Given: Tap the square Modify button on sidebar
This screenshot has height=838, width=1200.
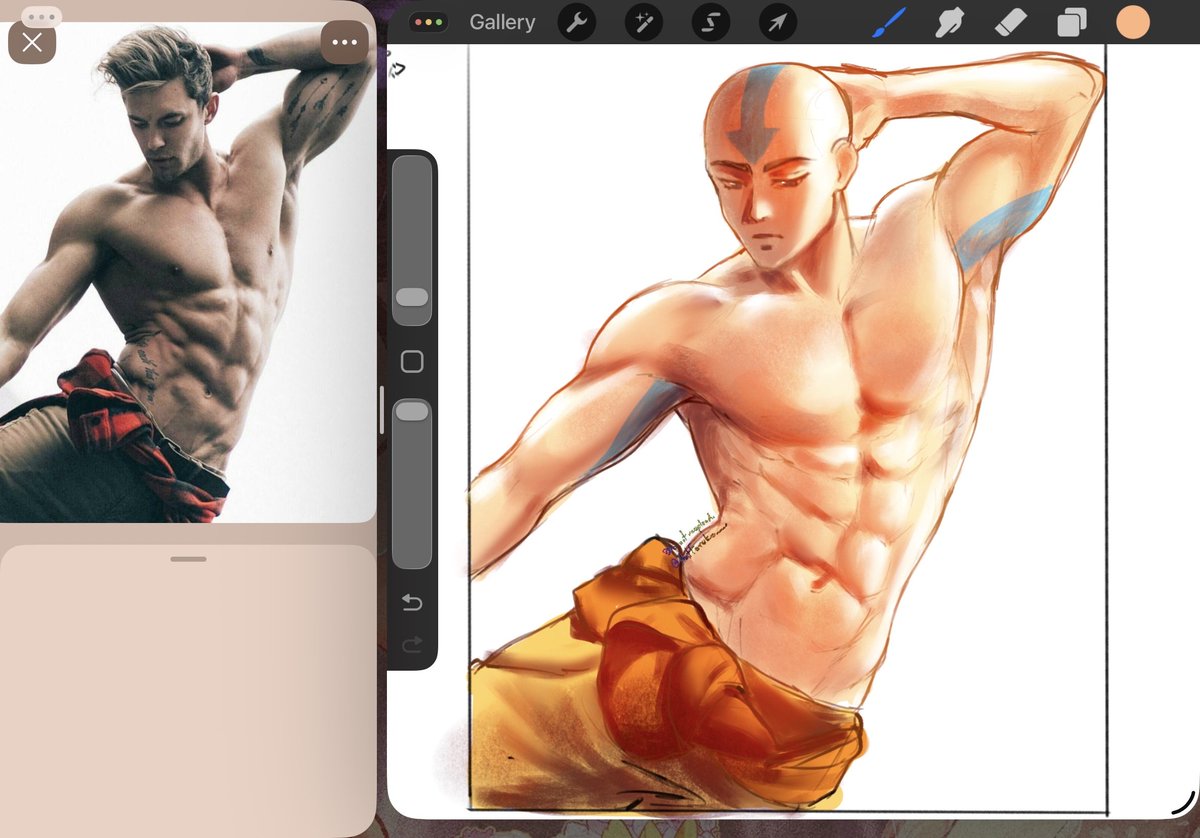Looking at the screenshot, I should (x=412, y=362).
